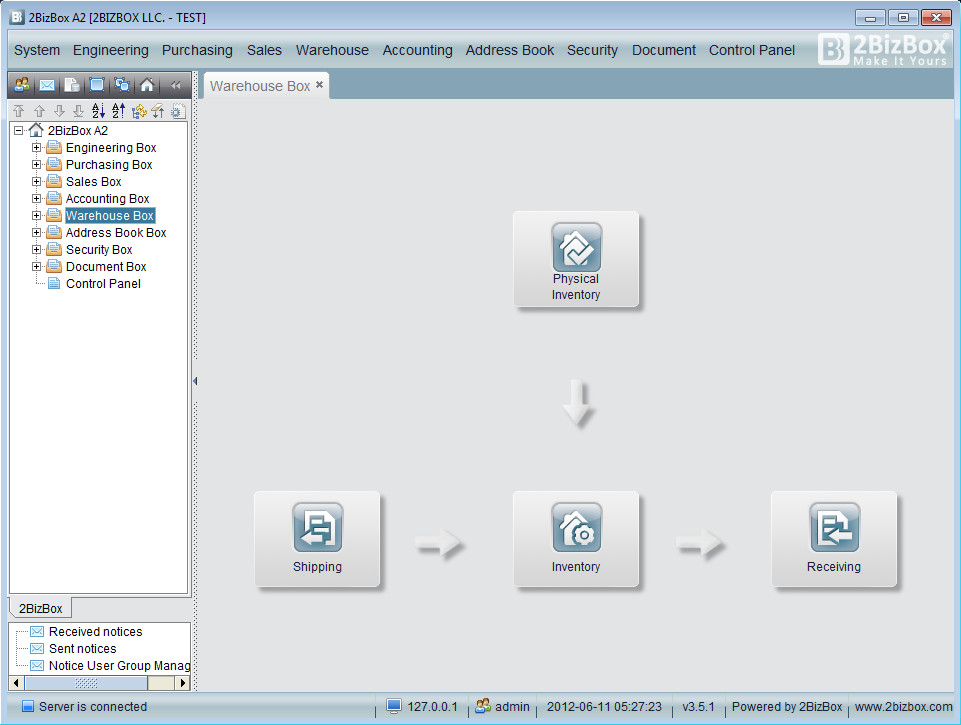Expand the Accounting Box tree node
The width and height of the screenshot is (961, 725).
[36, 199]
